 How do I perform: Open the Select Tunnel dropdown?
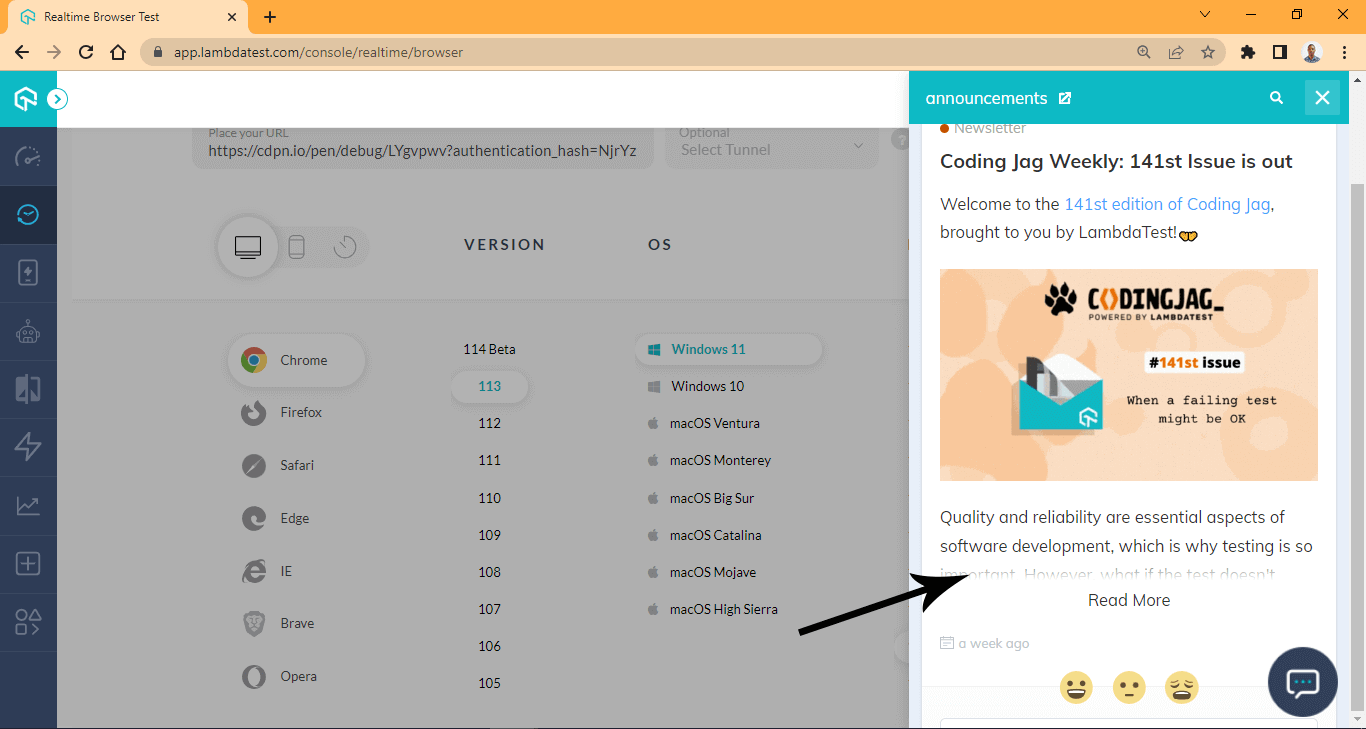(770, 146)
